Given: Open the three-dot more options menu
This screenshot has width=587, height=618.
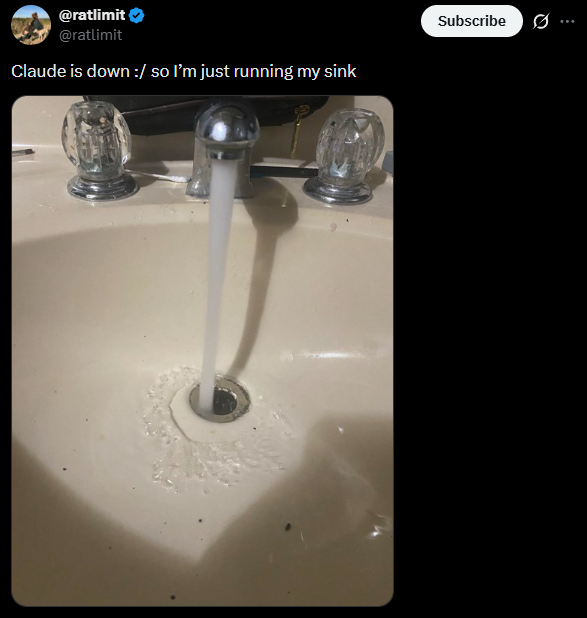Looking at the screenshot, I should point(567,21).
